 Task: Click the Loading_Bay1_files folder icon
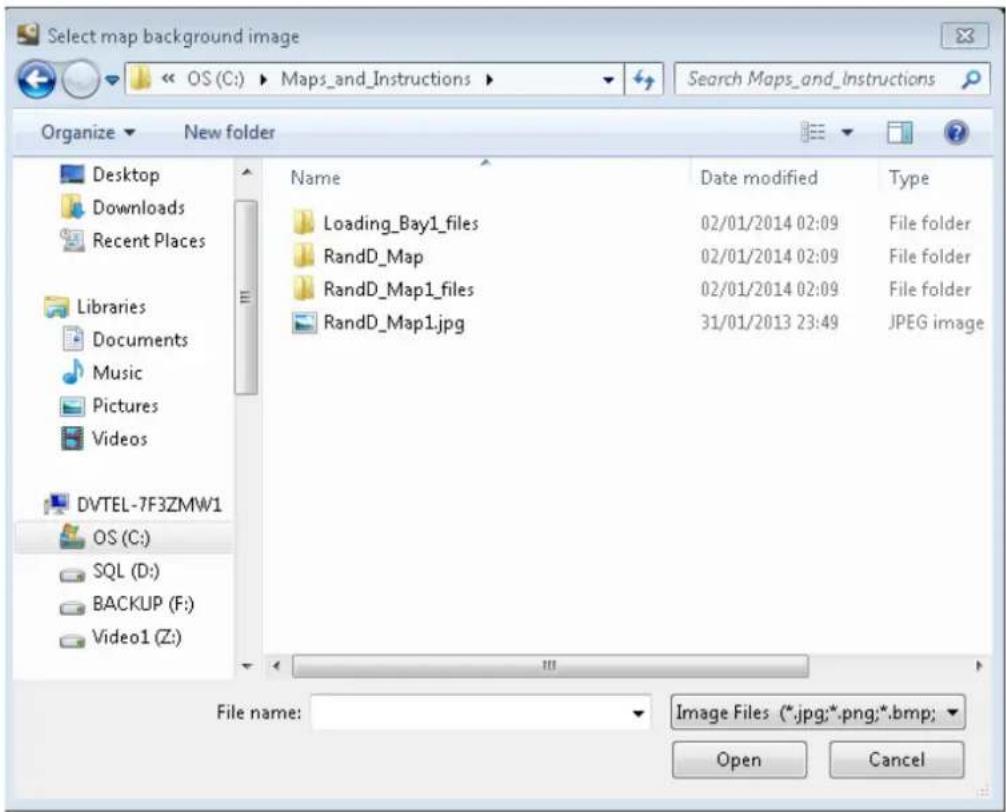coord(303,223)
